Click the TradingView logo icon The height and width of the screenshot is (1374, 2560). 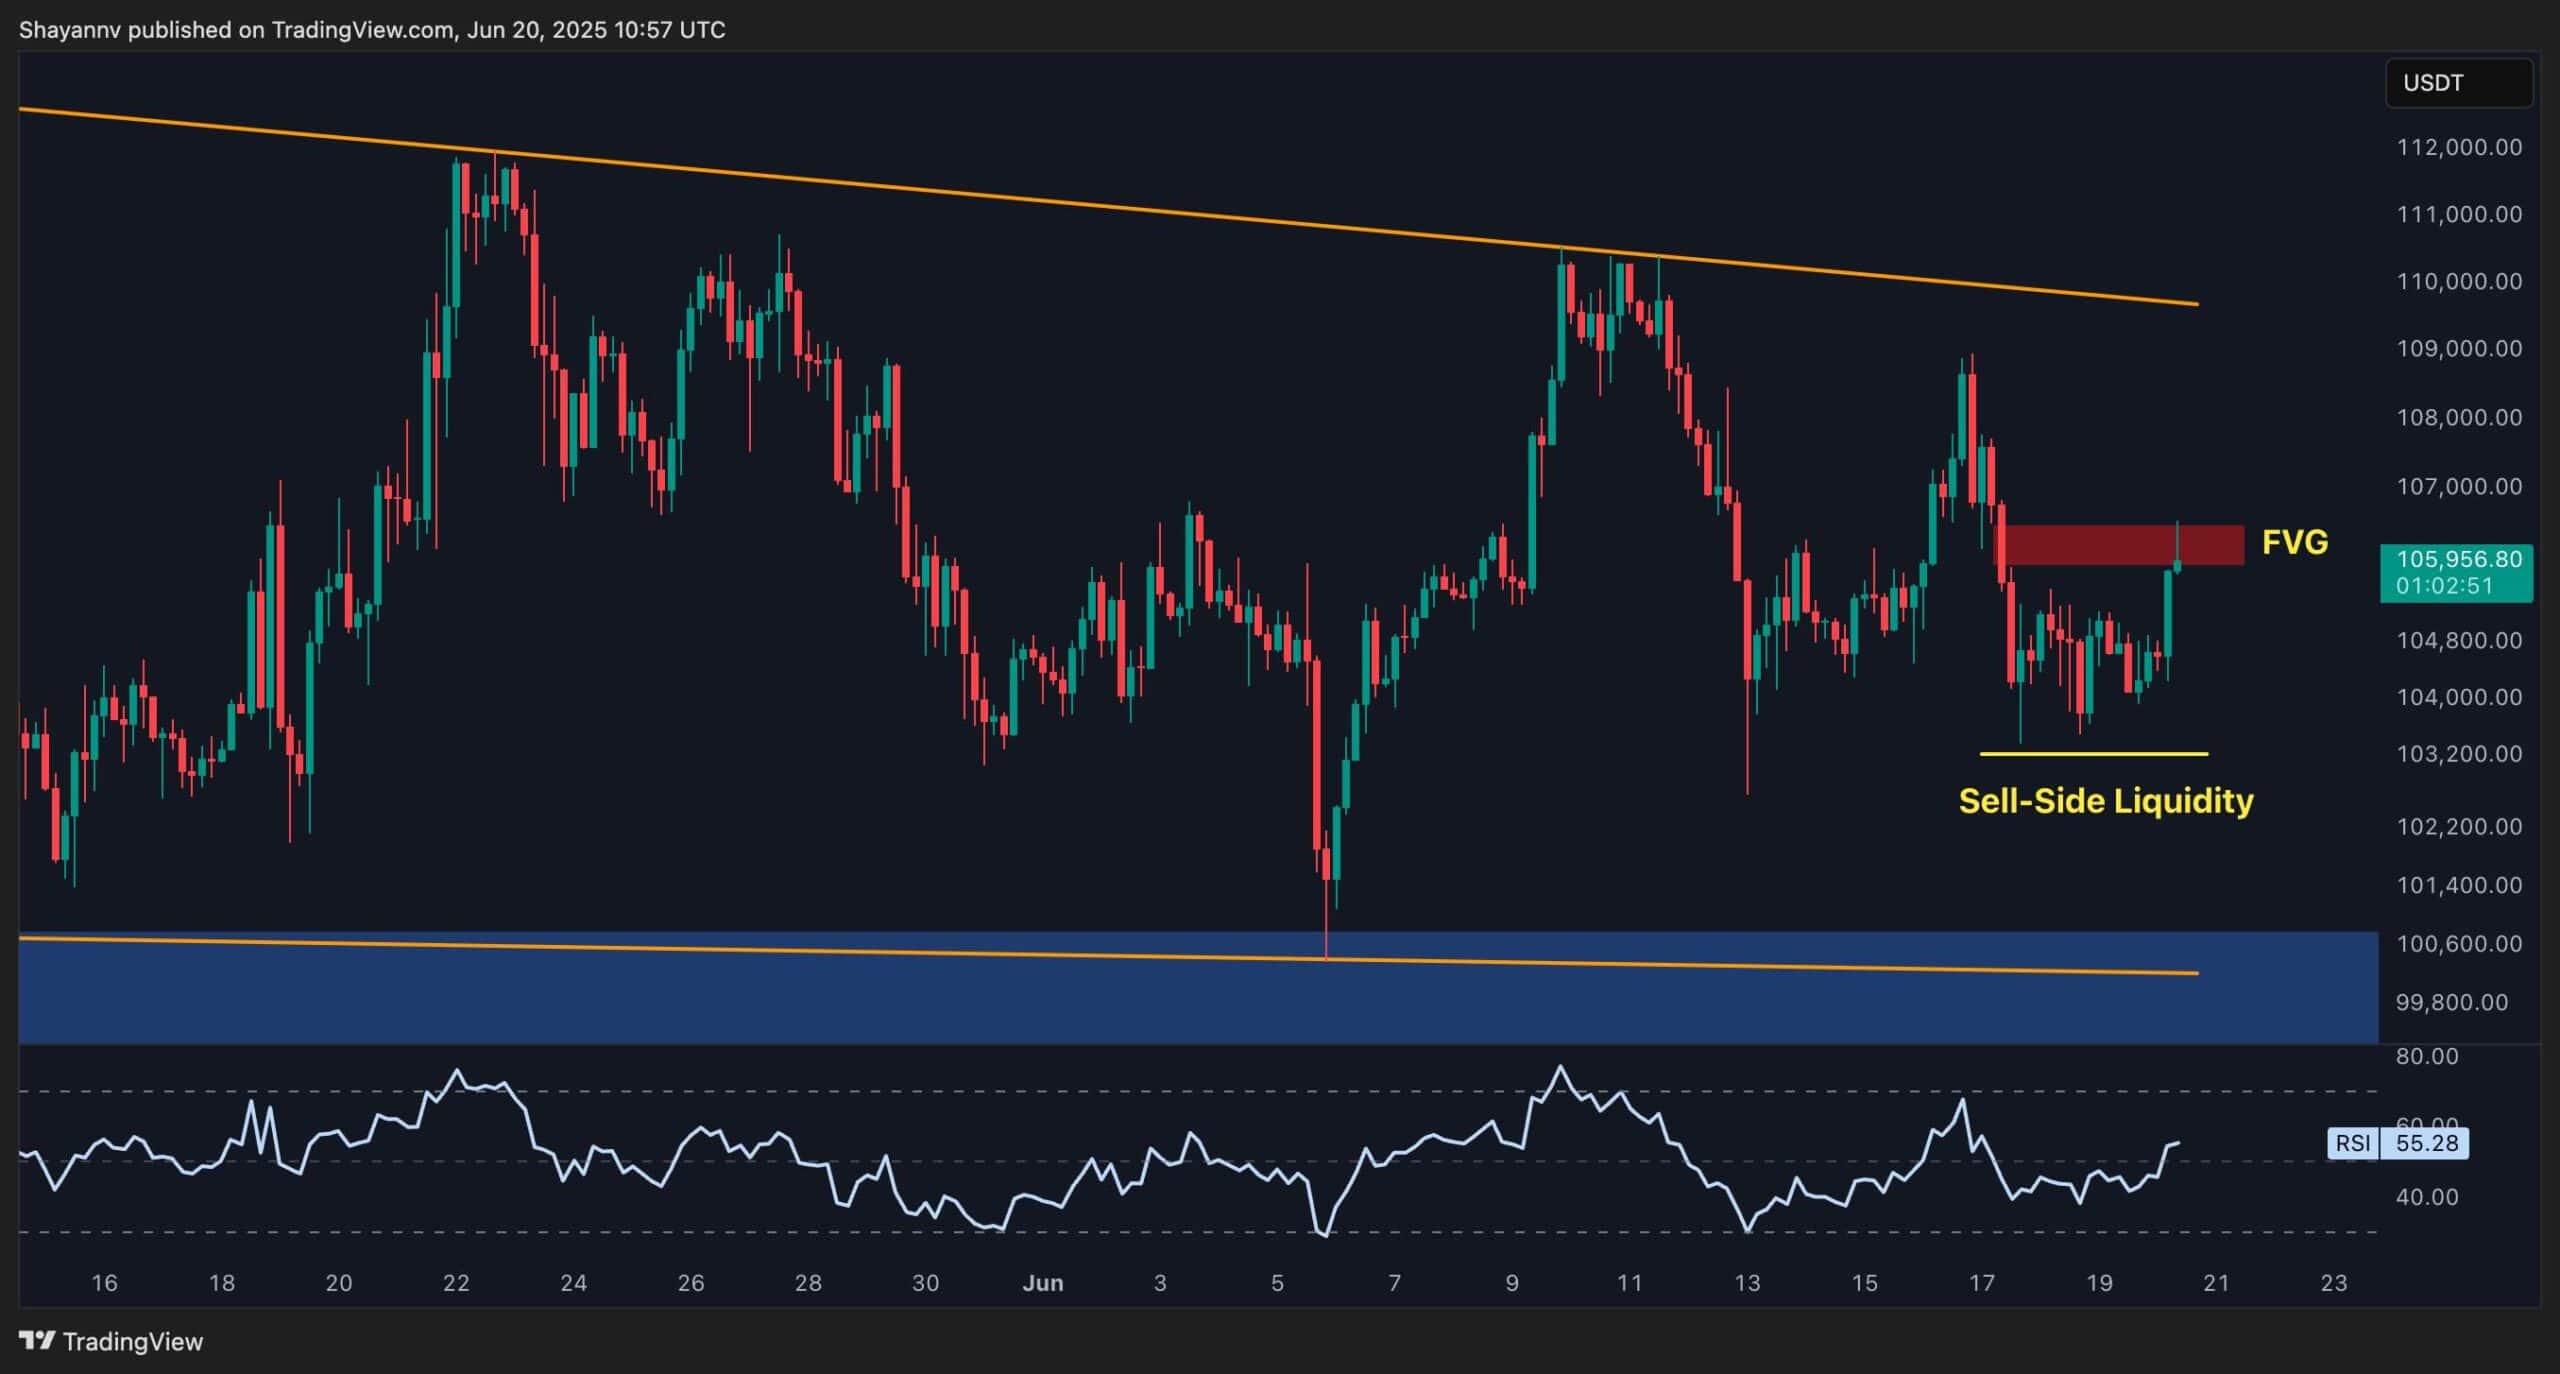[x=38, y=1340]
